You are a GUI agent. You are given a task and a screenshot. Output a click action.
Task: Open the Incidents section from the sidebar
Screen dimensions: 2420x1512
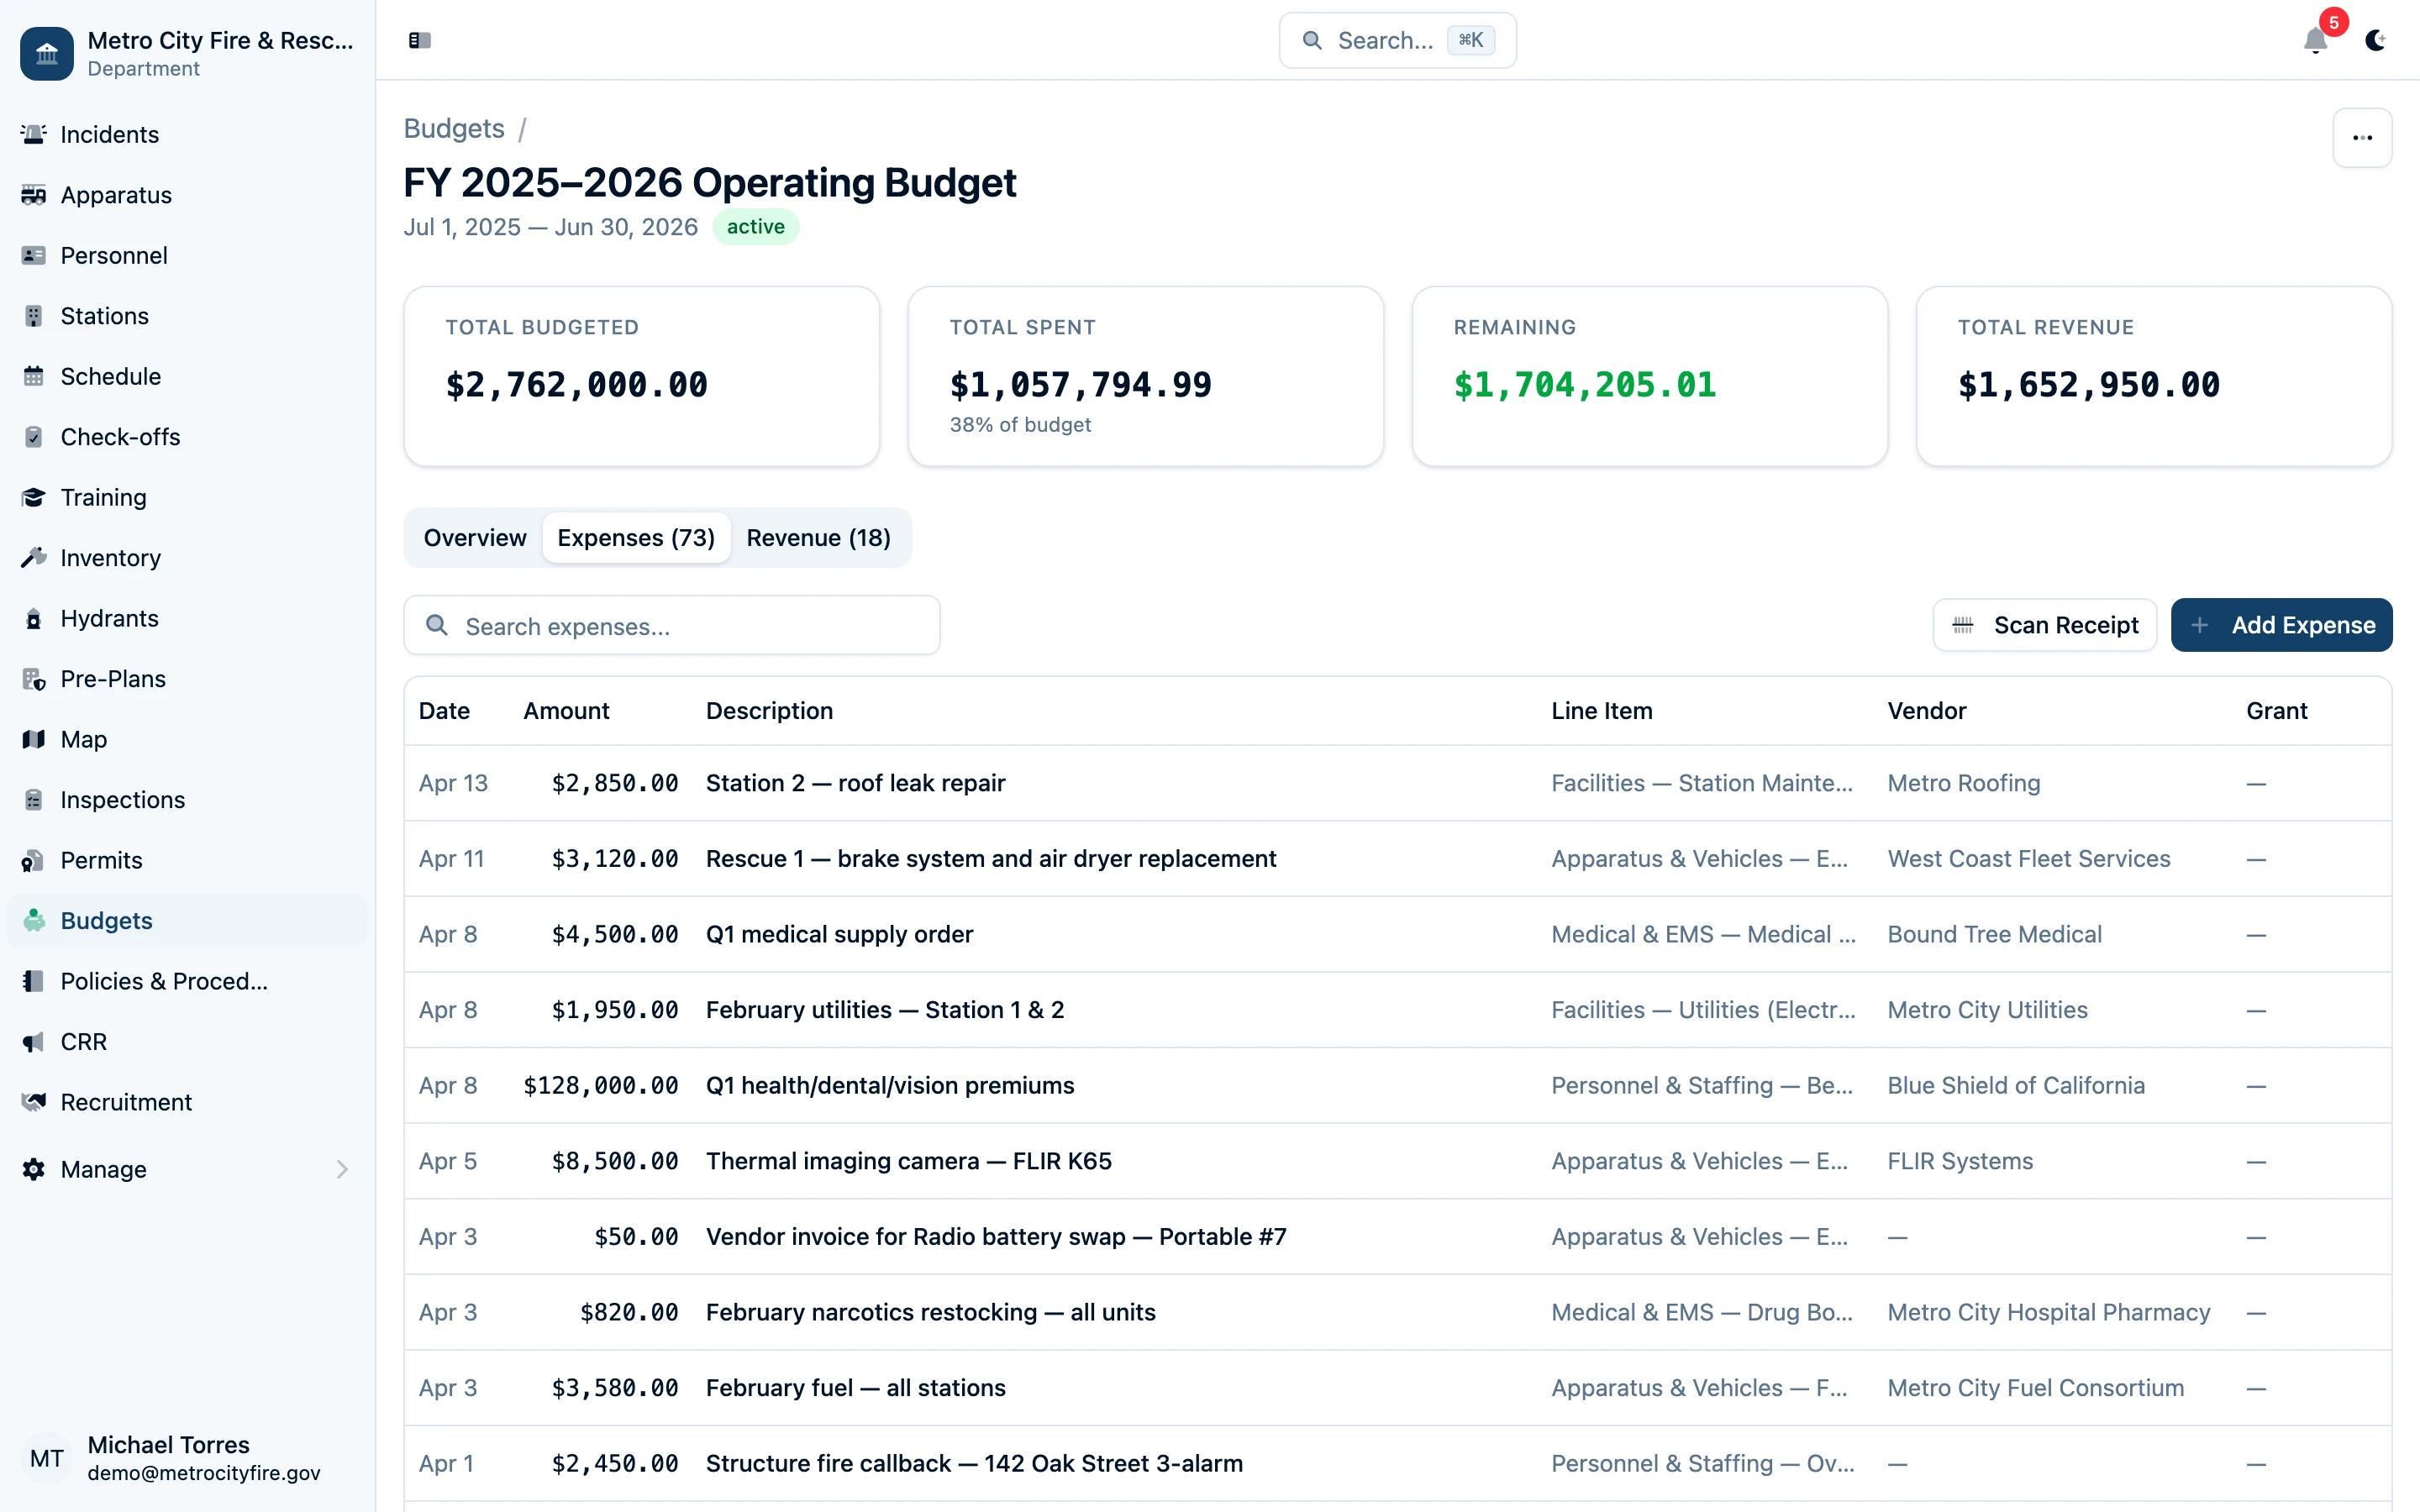click(x=108, y=134)
